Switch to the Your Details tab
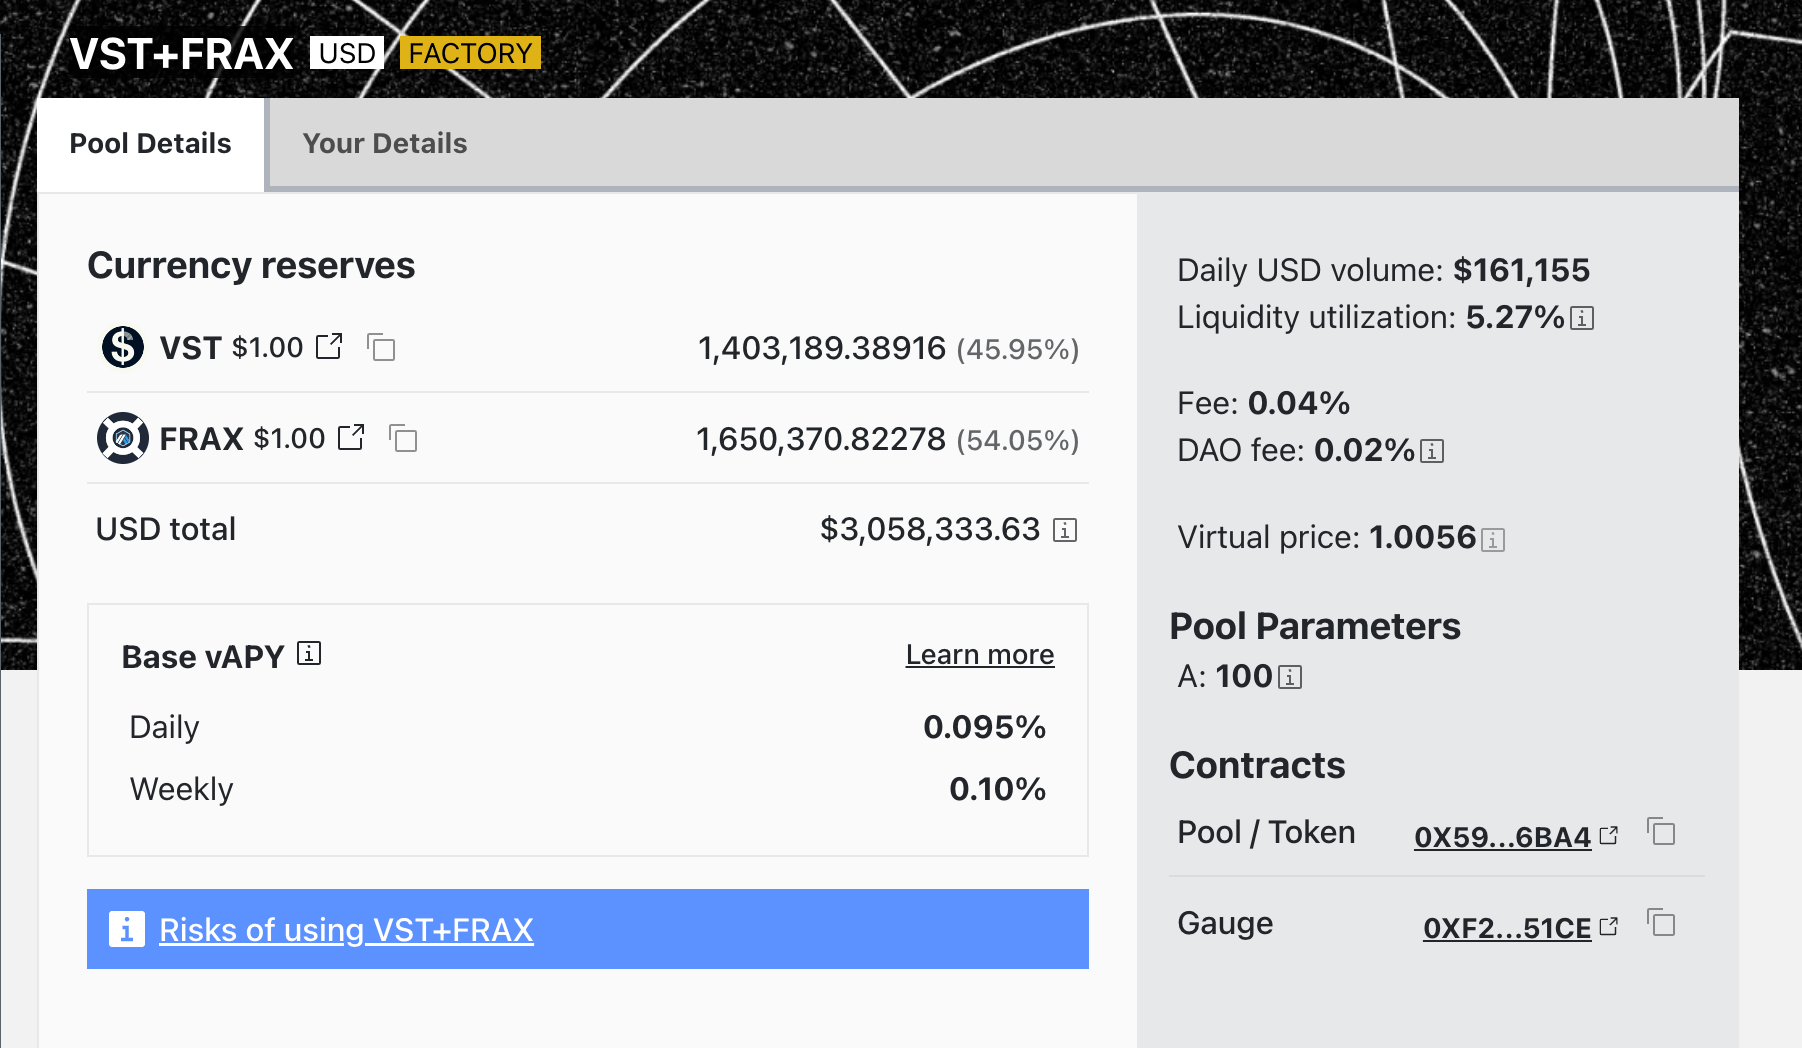 pyautogui.click(x=385, y=144)
